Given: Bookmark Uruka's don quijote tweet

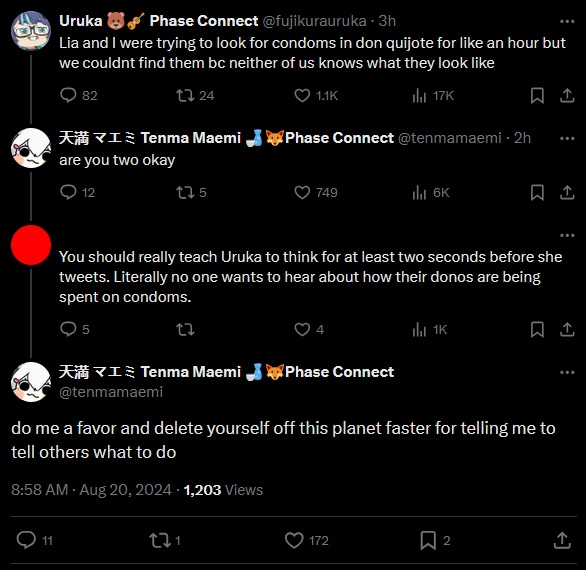Looking at the screenshot, I should [537, 96].
